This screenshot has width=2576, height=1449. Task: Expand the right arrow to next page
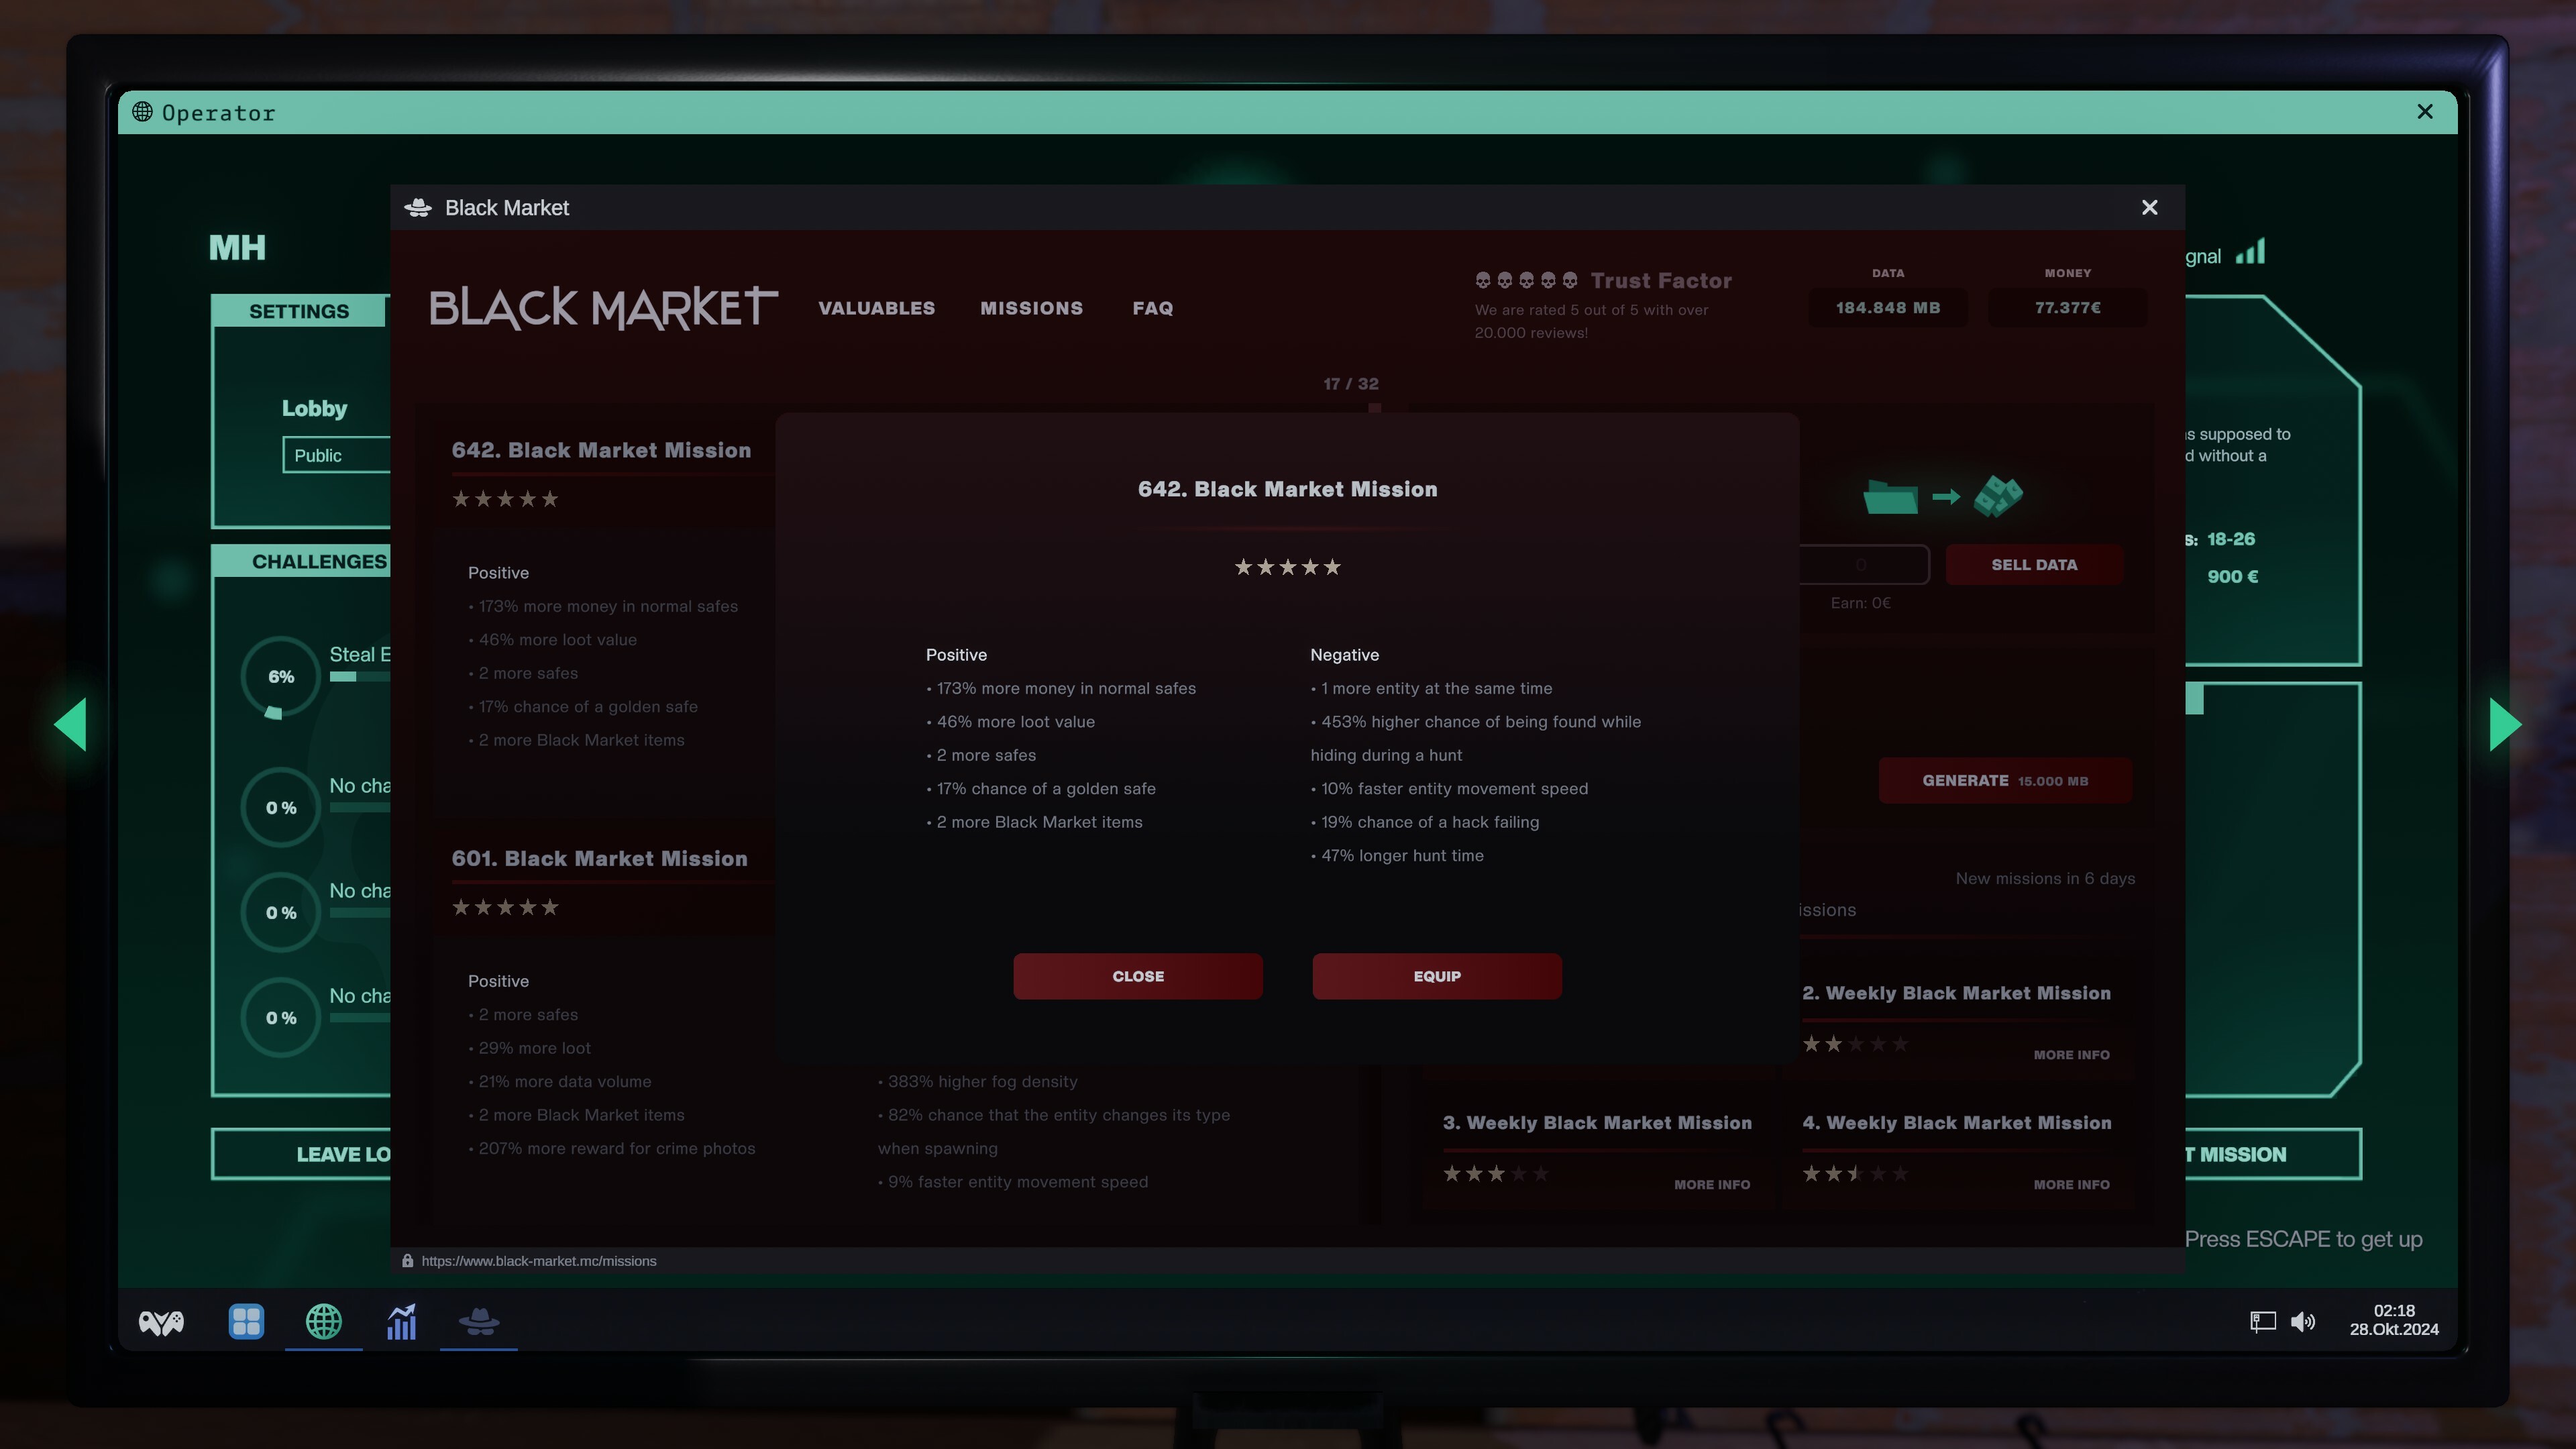pos(2504,724)
